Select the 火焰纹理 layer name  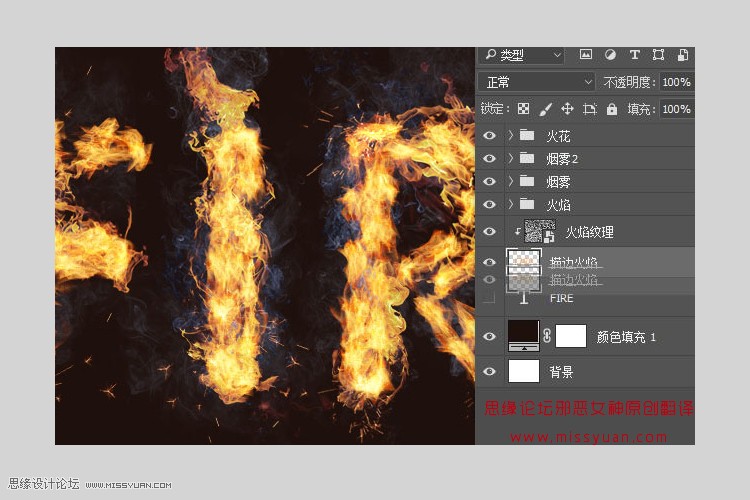pyautogui.click(x=589, y=232)
